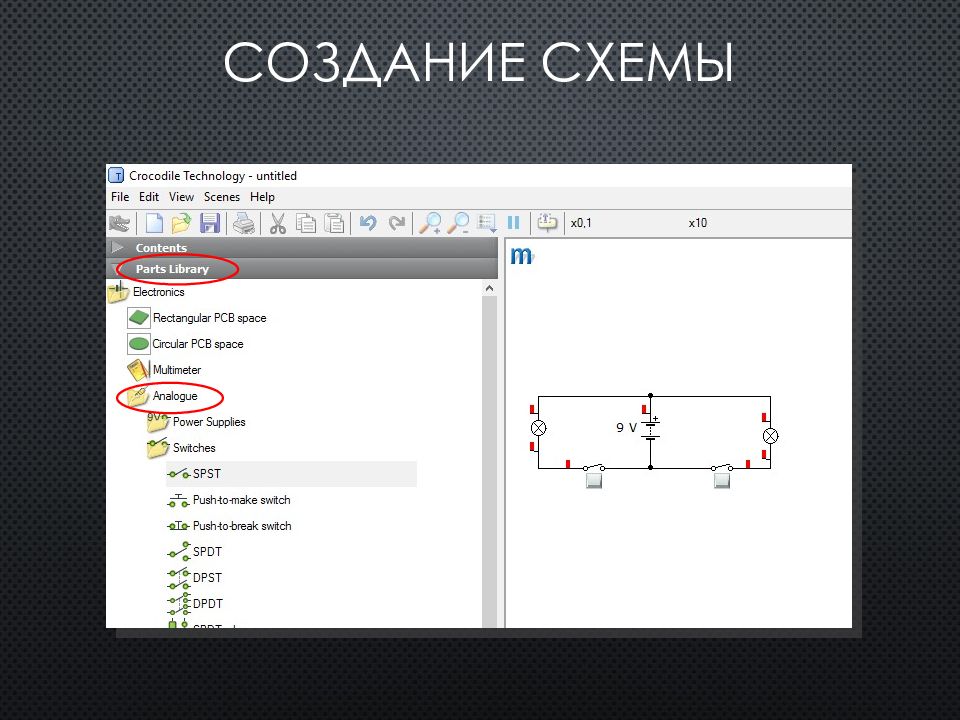
Task: Choose the DPDT switch component
Action: click(206, 603)
